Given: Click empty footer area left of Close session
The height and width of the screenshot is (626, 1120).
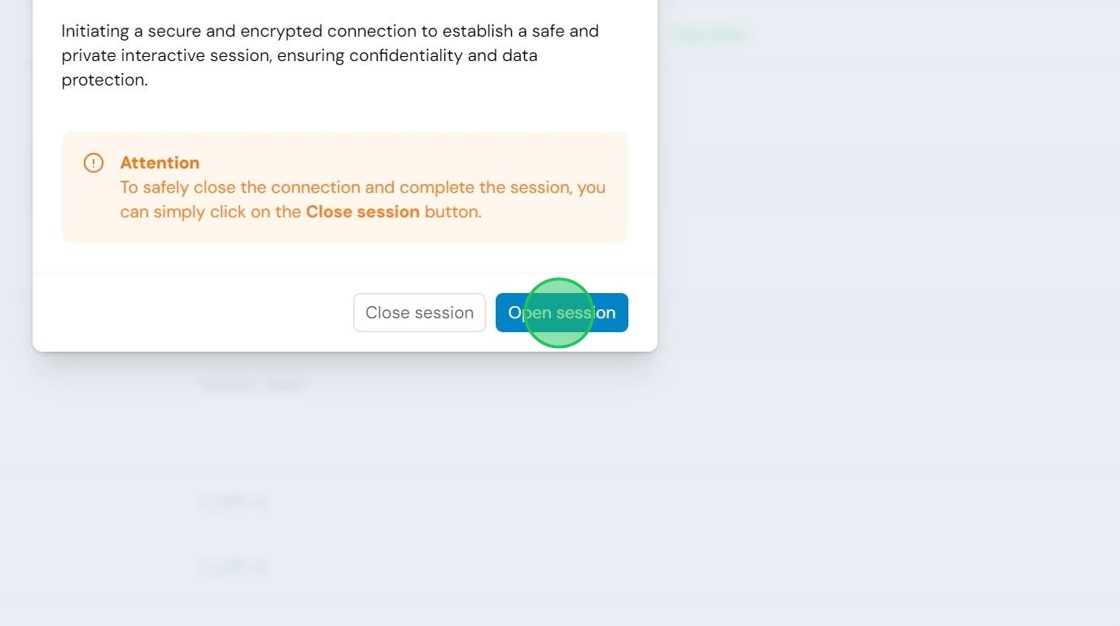Looking at the screenshot, I should (193, 312).
